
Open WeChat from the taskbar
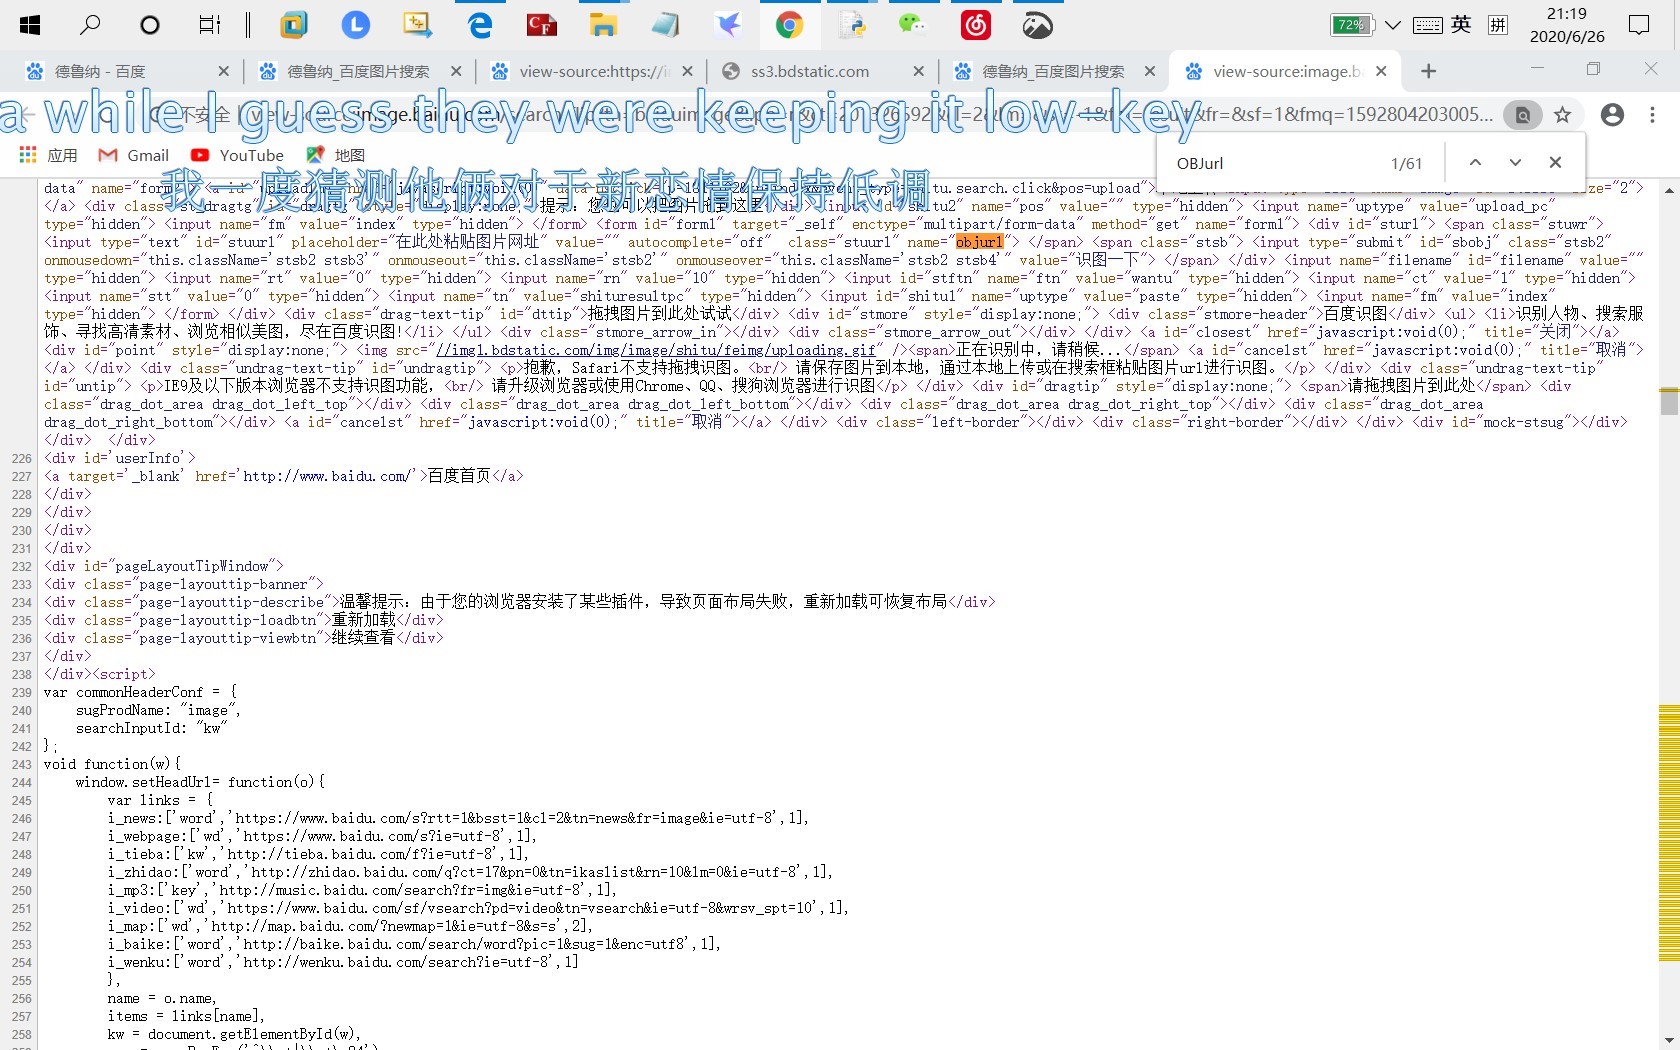pos(912,25)
